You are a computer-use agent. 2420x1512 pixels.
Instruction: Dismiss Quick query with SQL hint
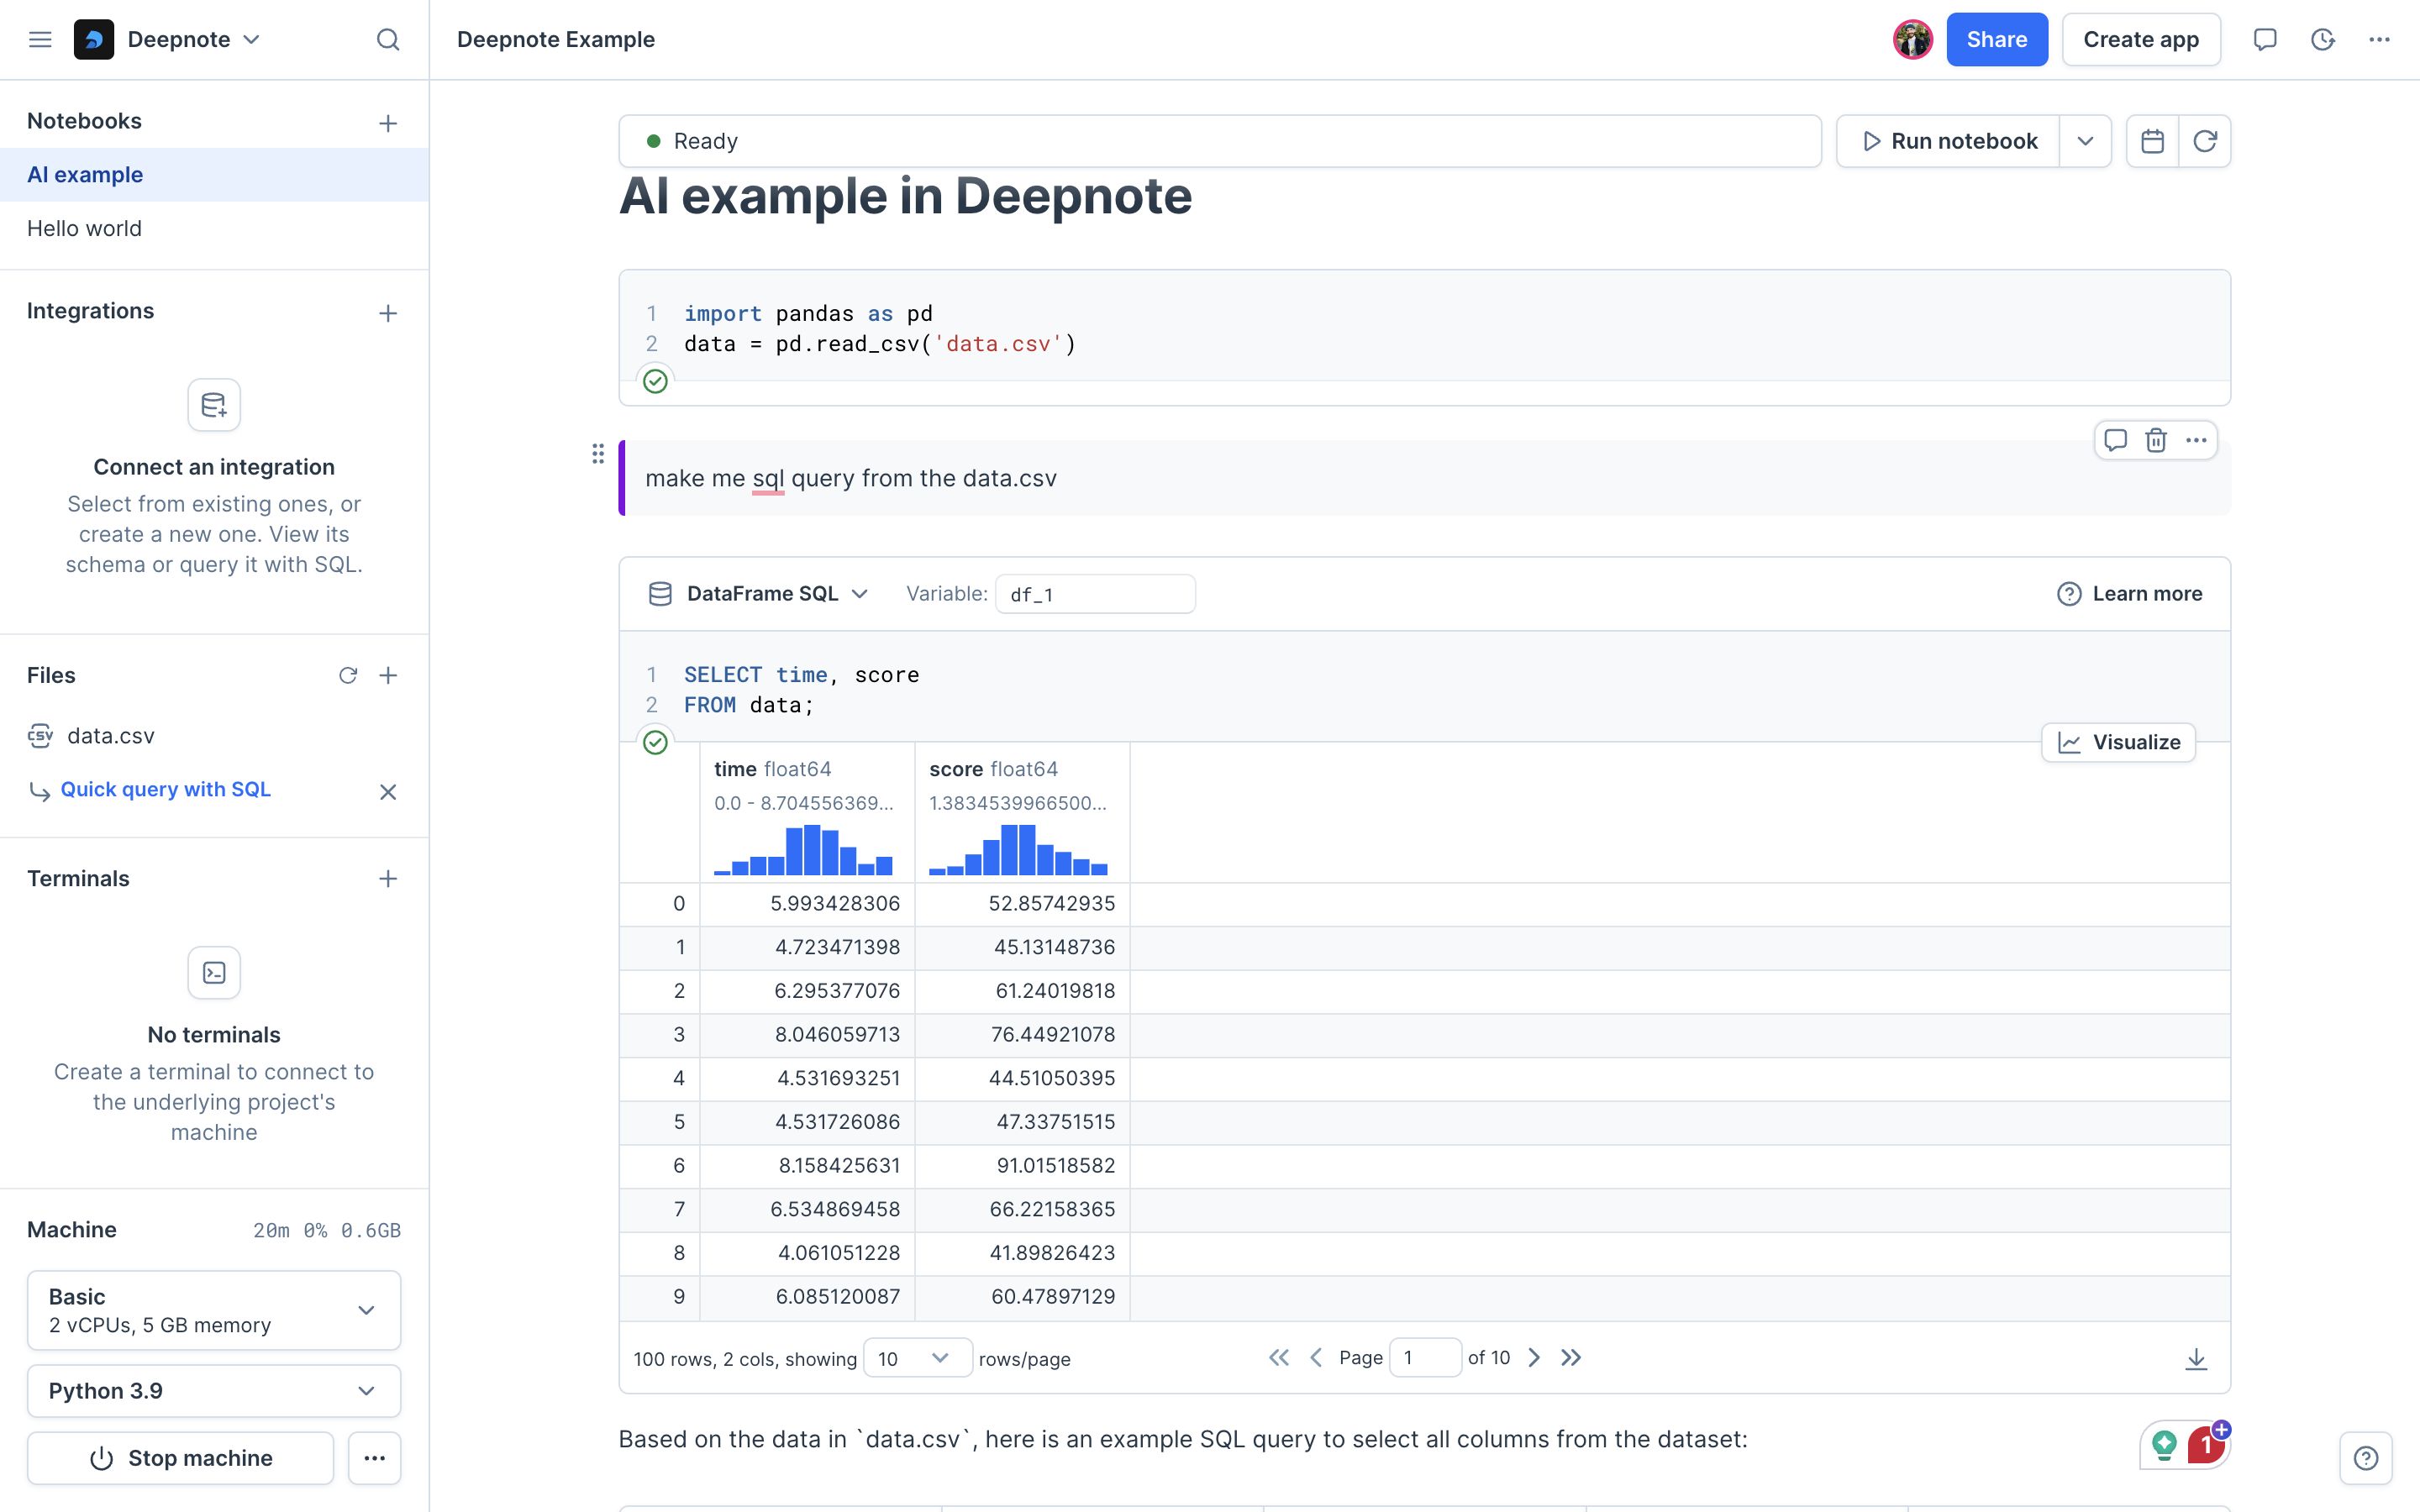388,792
